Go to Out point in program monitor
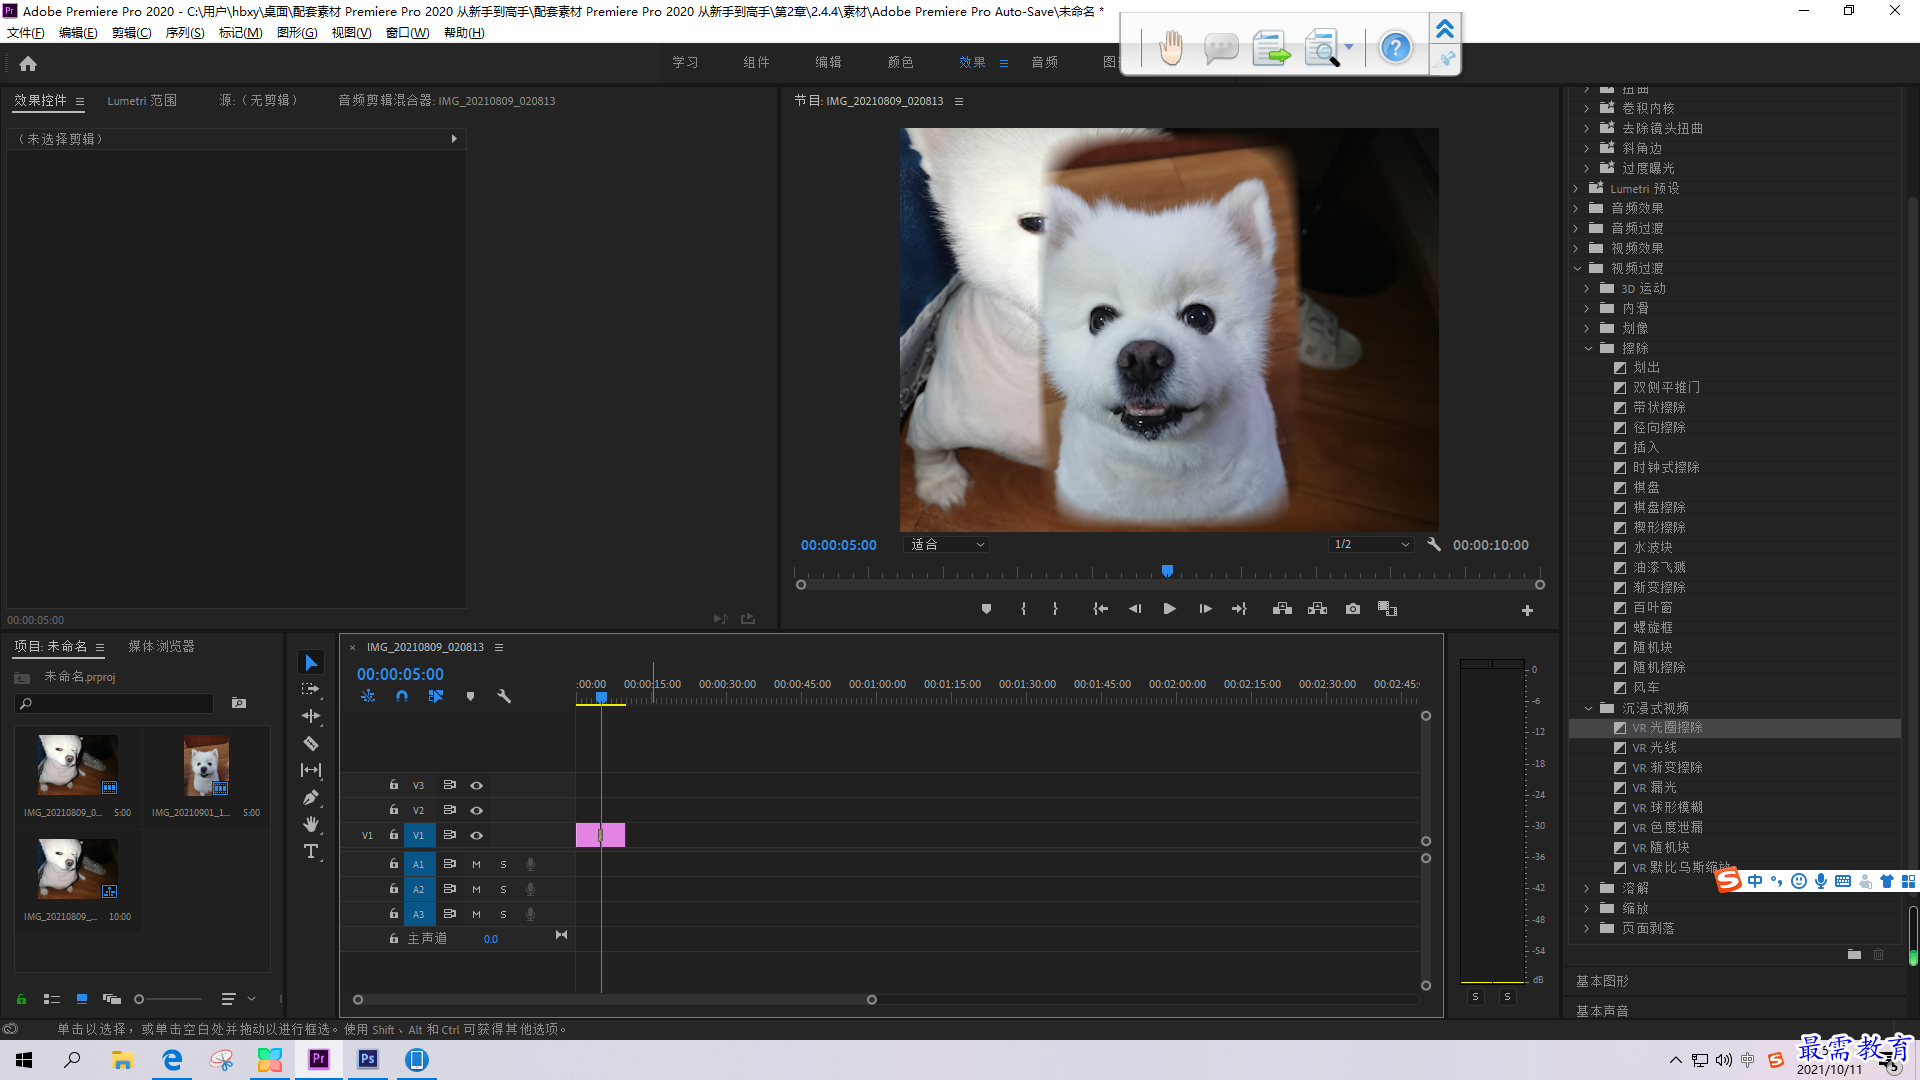The height and width of the screenshot is (1080, 1920). click(1239, 609)
